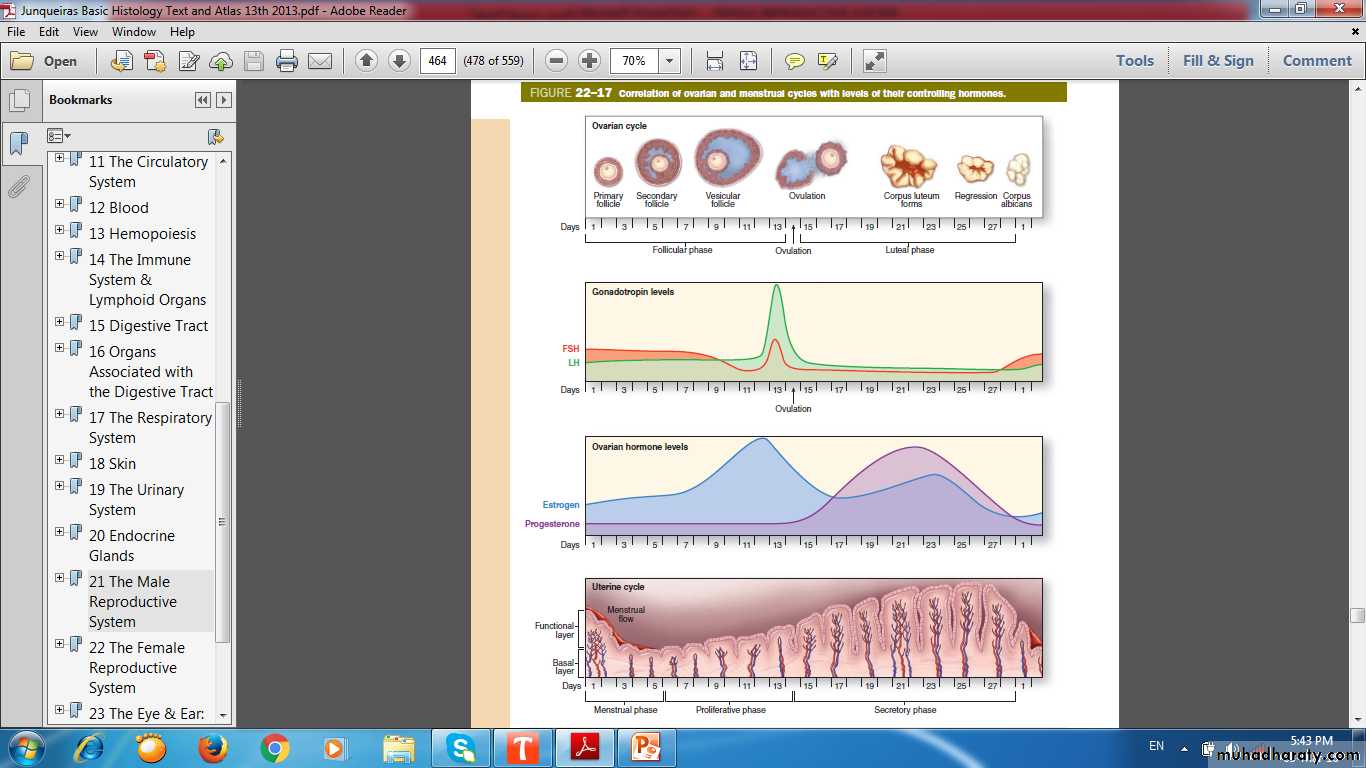1366x768 pixels.
Task: Select the highlight text tool
Action: [827, 61]
